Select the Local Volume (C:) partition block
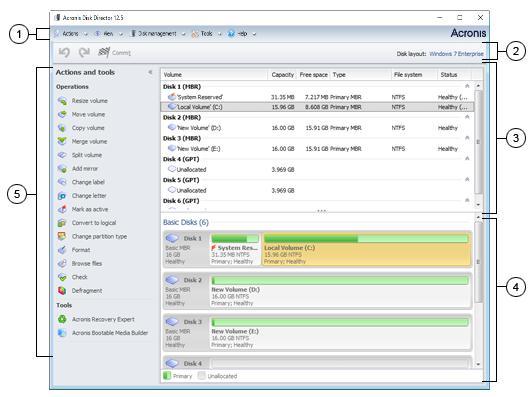This screenshot has width=529, height=397. coord(366,249)
